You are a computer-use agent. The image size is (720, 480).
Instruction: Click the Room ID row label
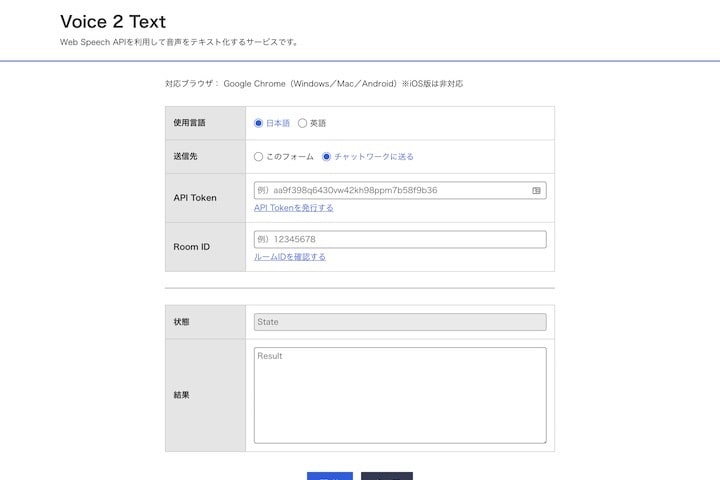coord(191,247)
